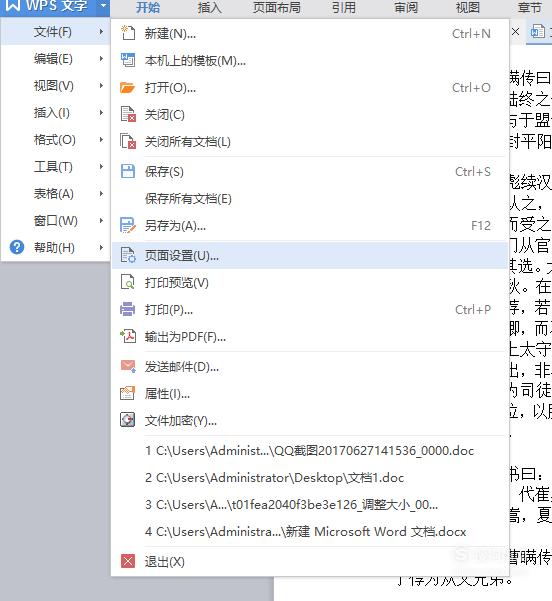This screenshot has width=552, height=601.
Task: Click the blue Help question mark icon
Action: (17, 247)
